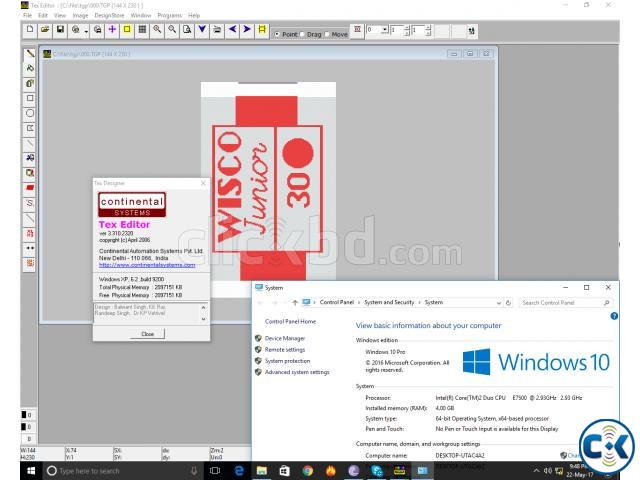The width and height of the screenshot is (640, 480).
Task: Click the purple plus crosshair toolbar icon
Action: coord(112,30)
